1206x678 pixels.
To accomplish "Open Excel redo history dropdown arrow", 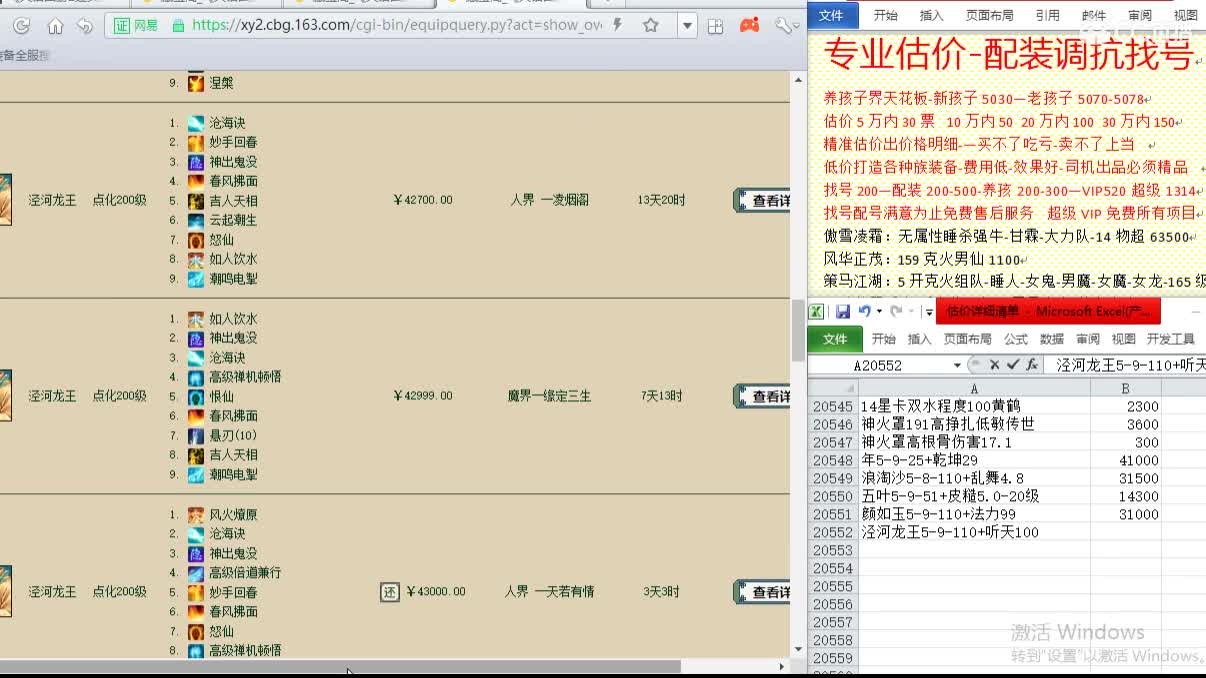I will tap(911, 311).
